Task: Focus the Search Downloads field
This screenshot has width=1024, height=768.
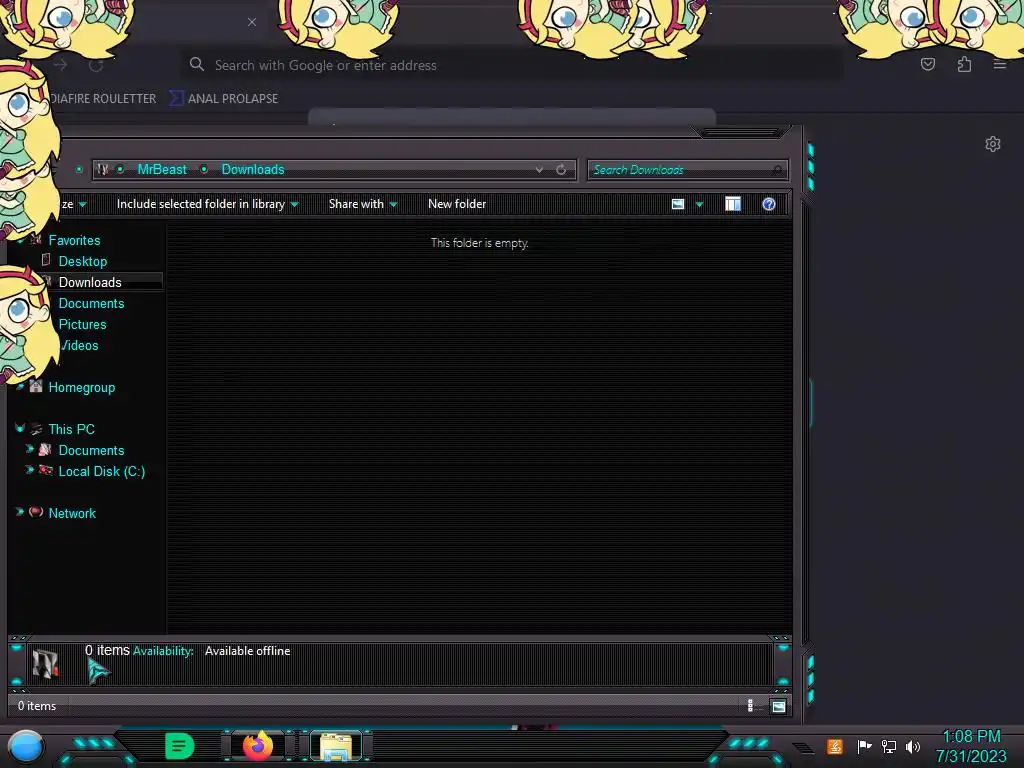Action: click(x=687, y=170)
